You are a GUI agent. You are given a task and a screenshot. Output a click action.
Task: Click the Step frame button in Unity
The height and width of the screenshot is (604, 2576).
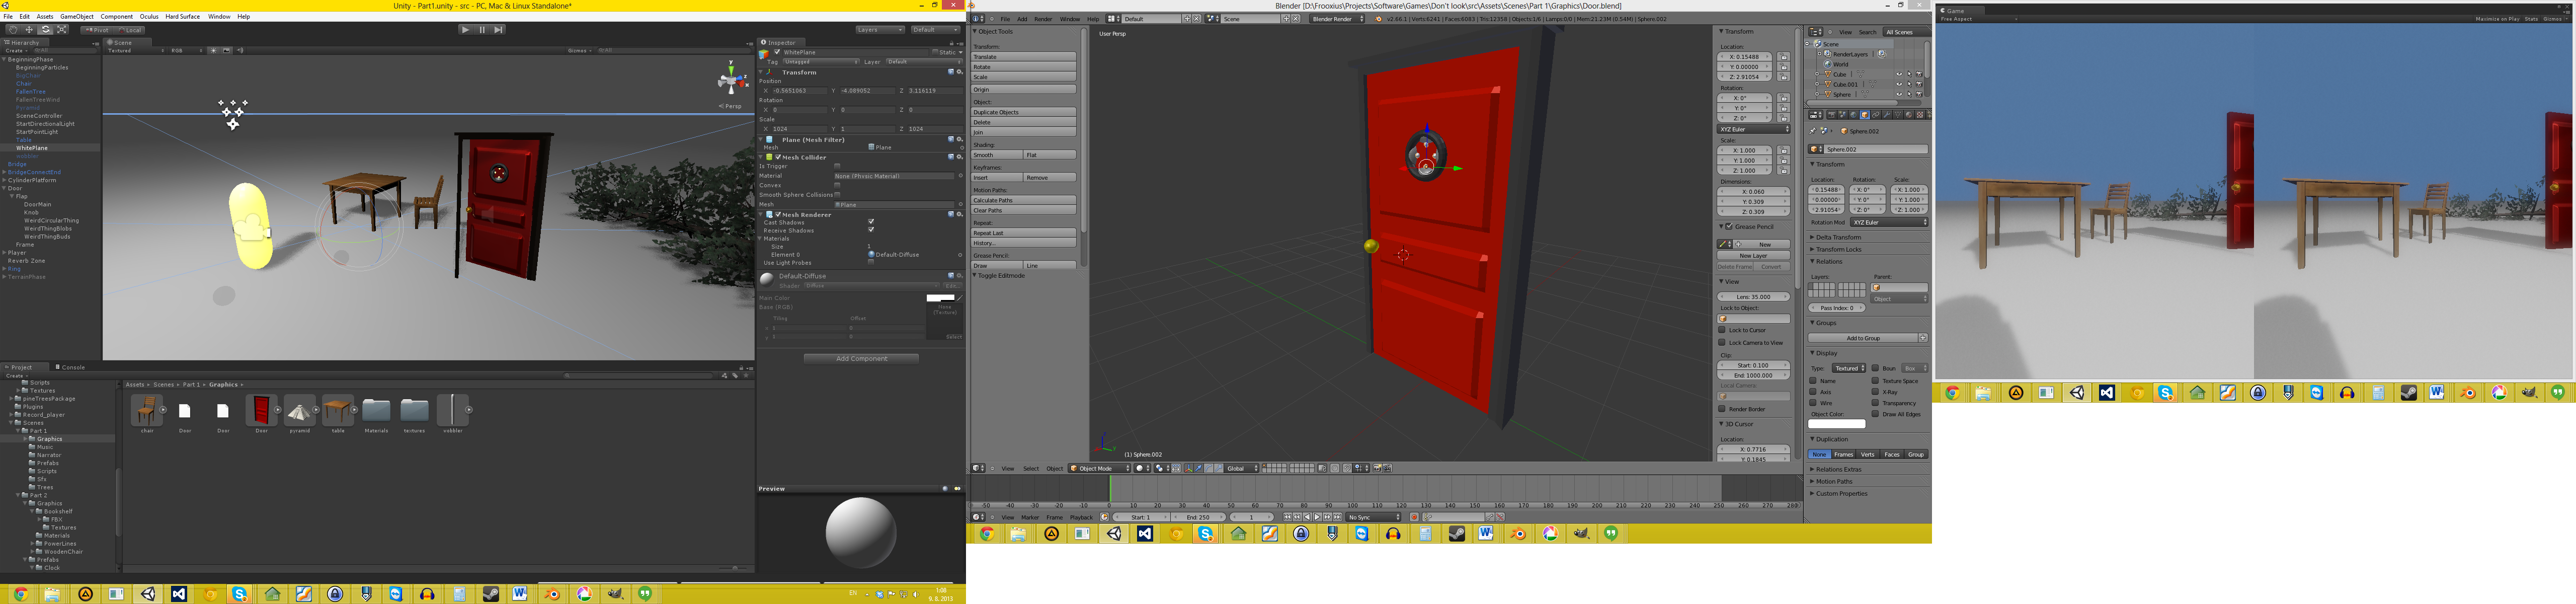click(499, 30)
